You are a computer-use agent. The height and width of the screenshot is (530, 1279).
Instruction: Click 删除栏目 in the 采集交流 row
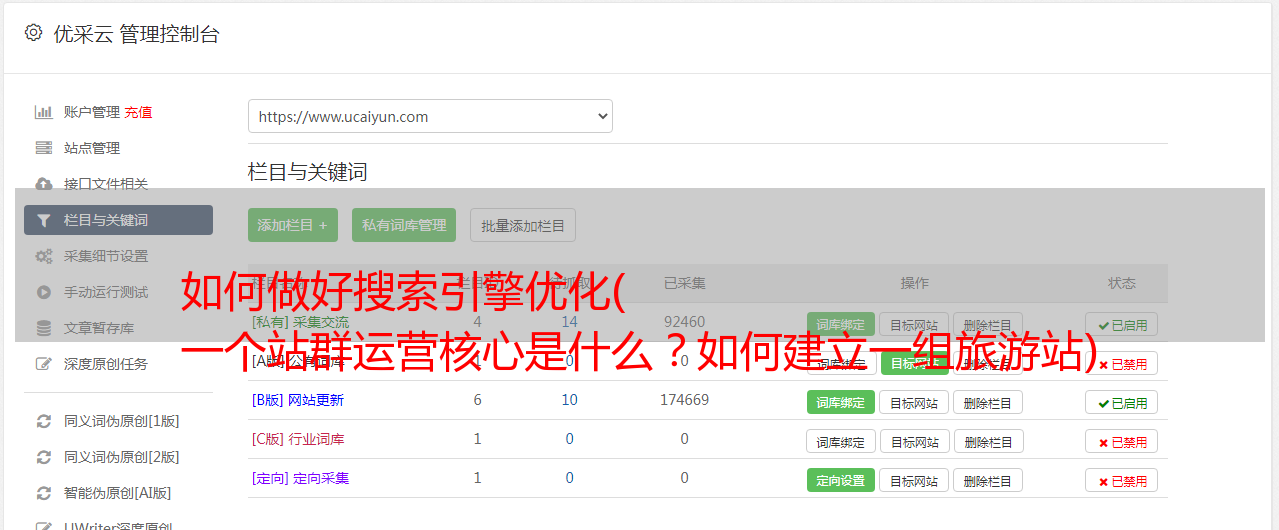[988, 324]
